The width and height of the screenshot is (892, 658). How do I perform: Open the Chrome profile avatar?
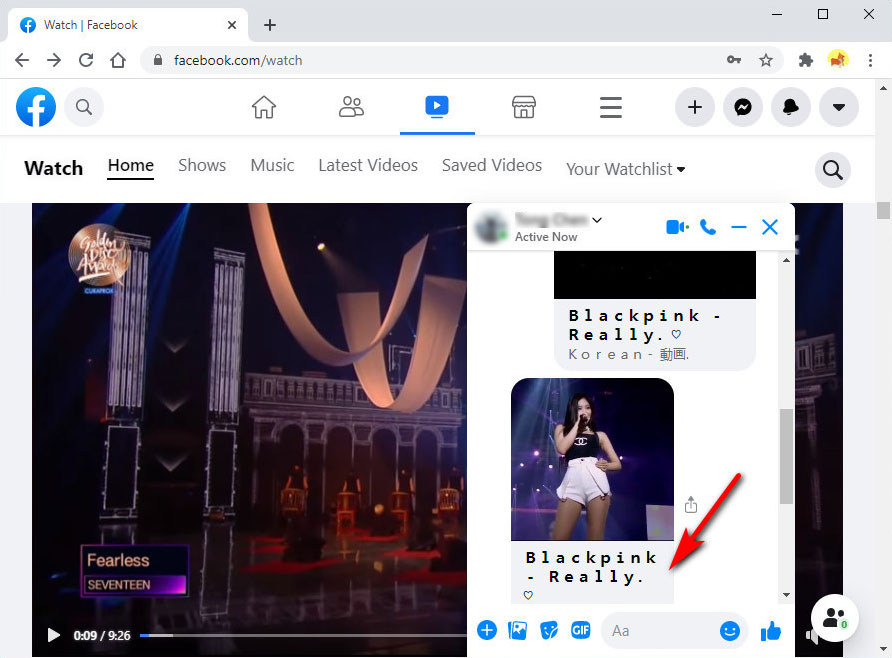(838, 59)
